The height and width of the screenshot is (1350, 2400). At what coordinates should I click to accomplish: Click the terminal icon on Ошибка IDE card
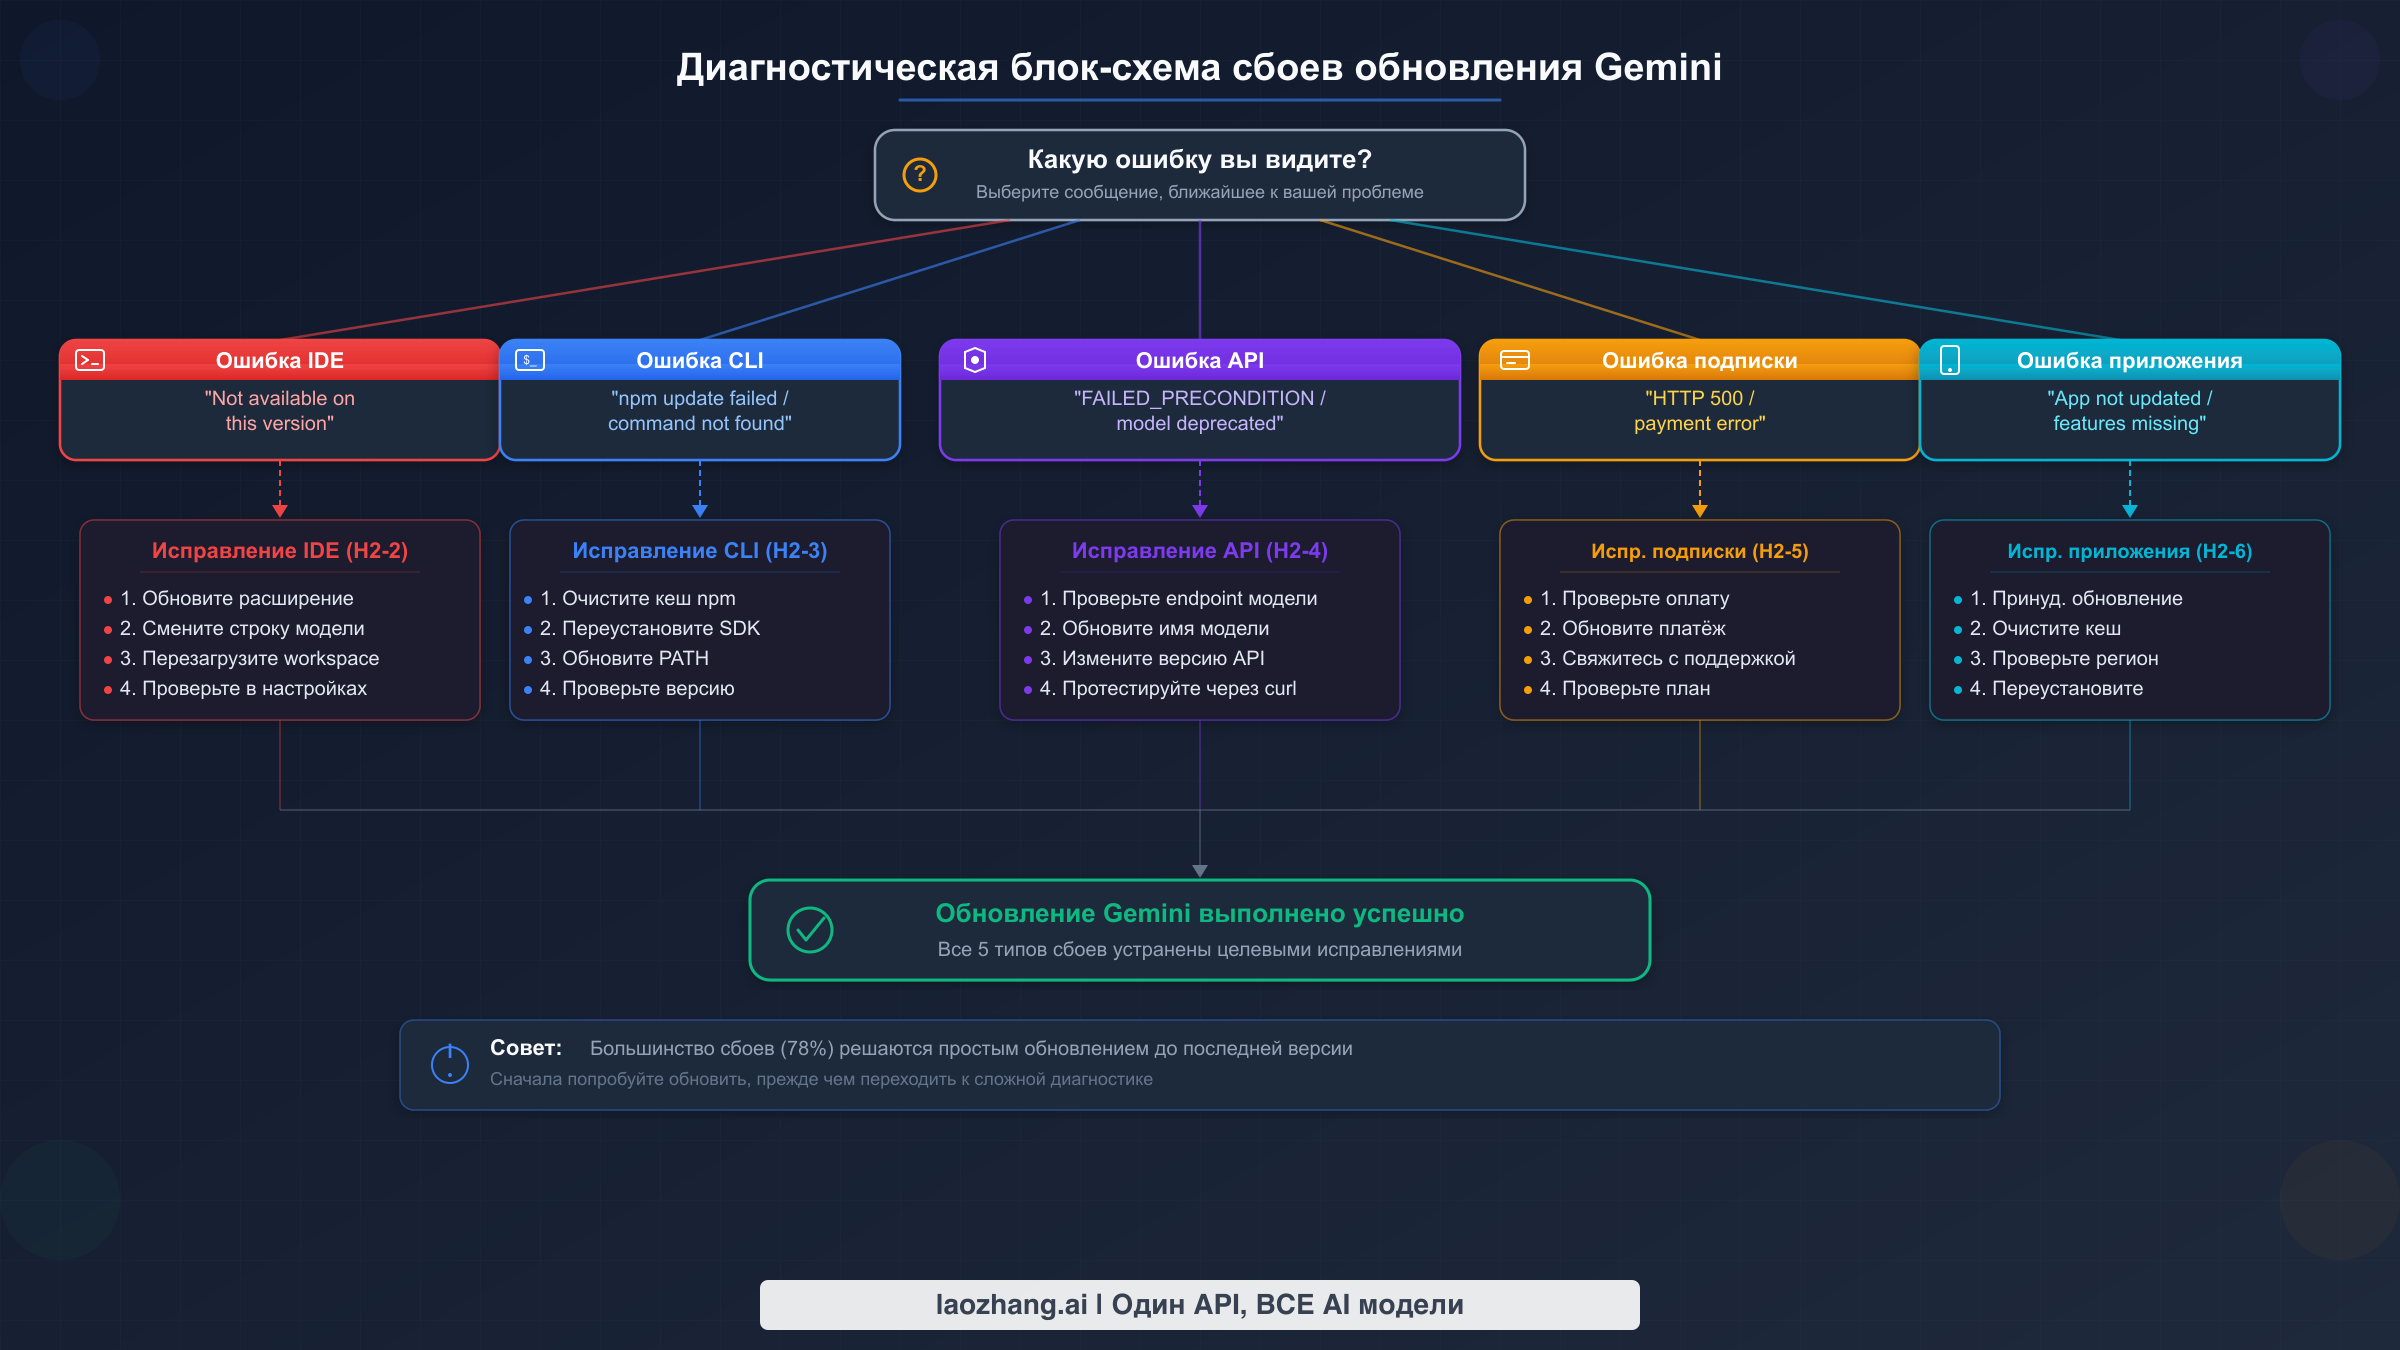[91, 360]
